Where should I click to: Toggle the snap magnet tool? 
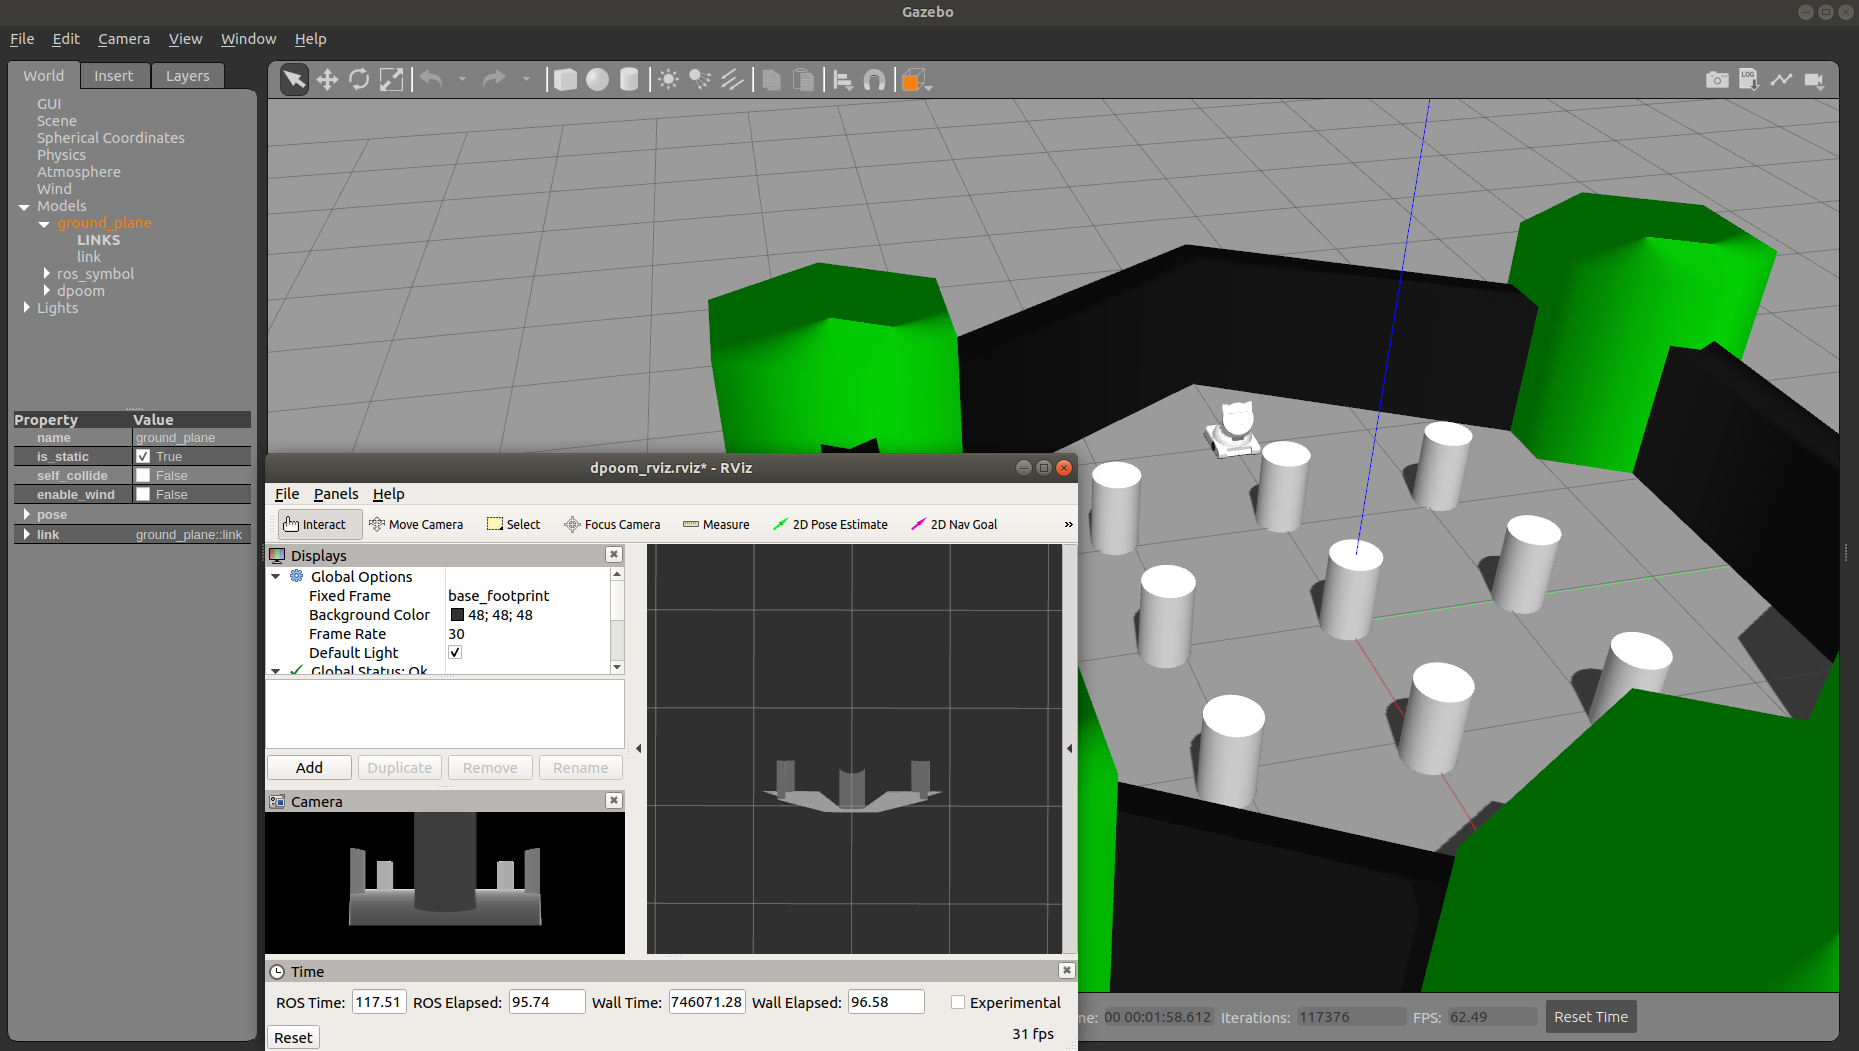[x=874, y=80]
